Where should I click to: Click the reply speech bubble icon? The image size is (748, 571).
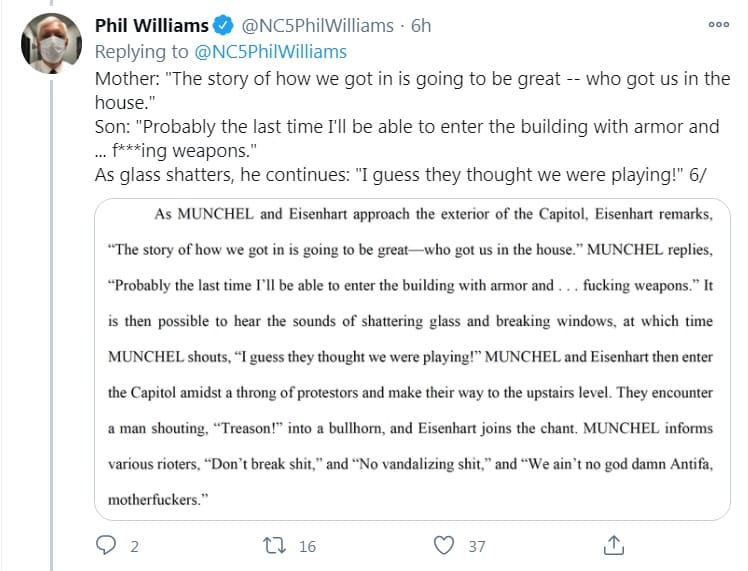point(107,545)
